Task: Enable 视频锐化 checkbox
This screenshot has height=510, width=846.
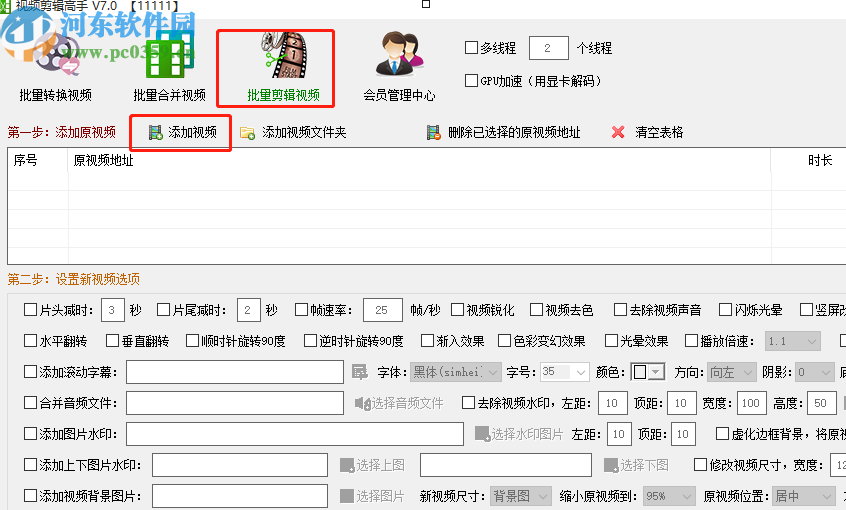Action: (x=458, y=310)
